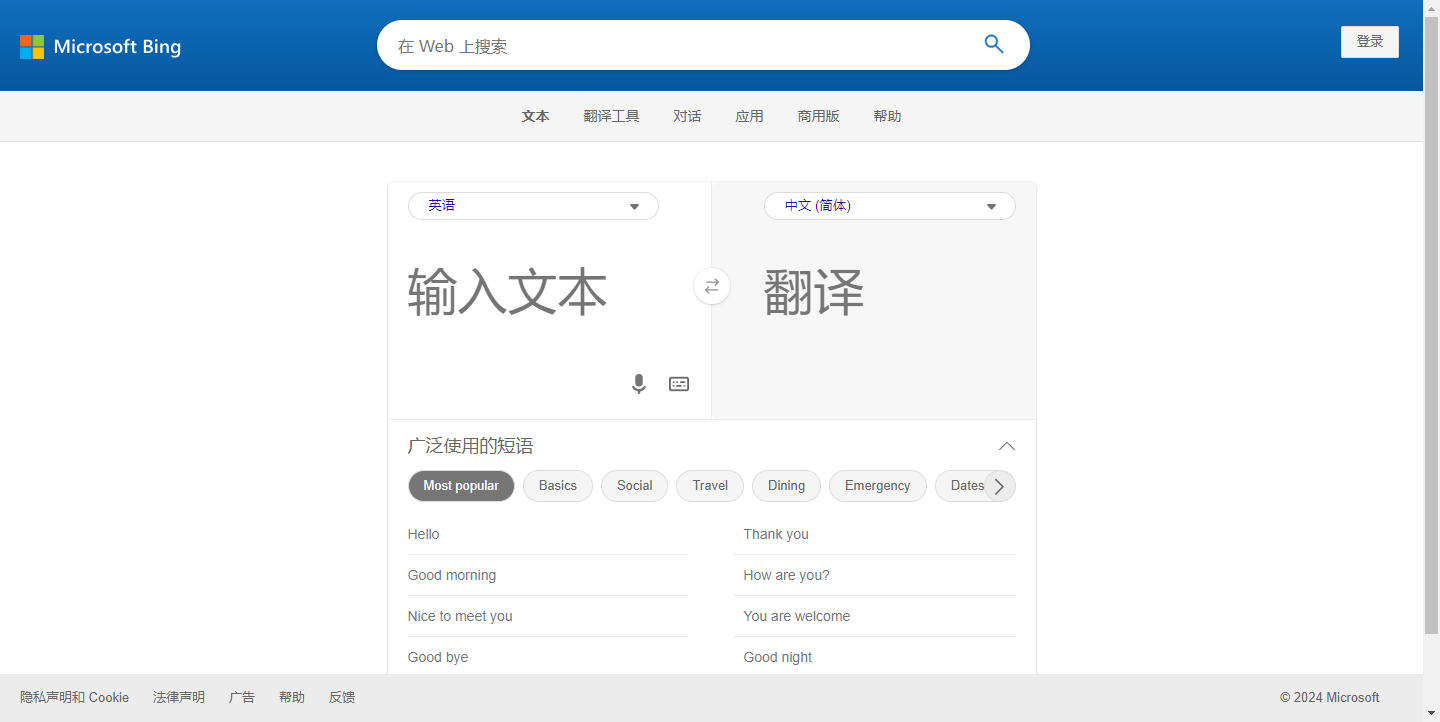Click the microphone voice input icon
This screenshot has height=722, width=1440.
(639, 384)
